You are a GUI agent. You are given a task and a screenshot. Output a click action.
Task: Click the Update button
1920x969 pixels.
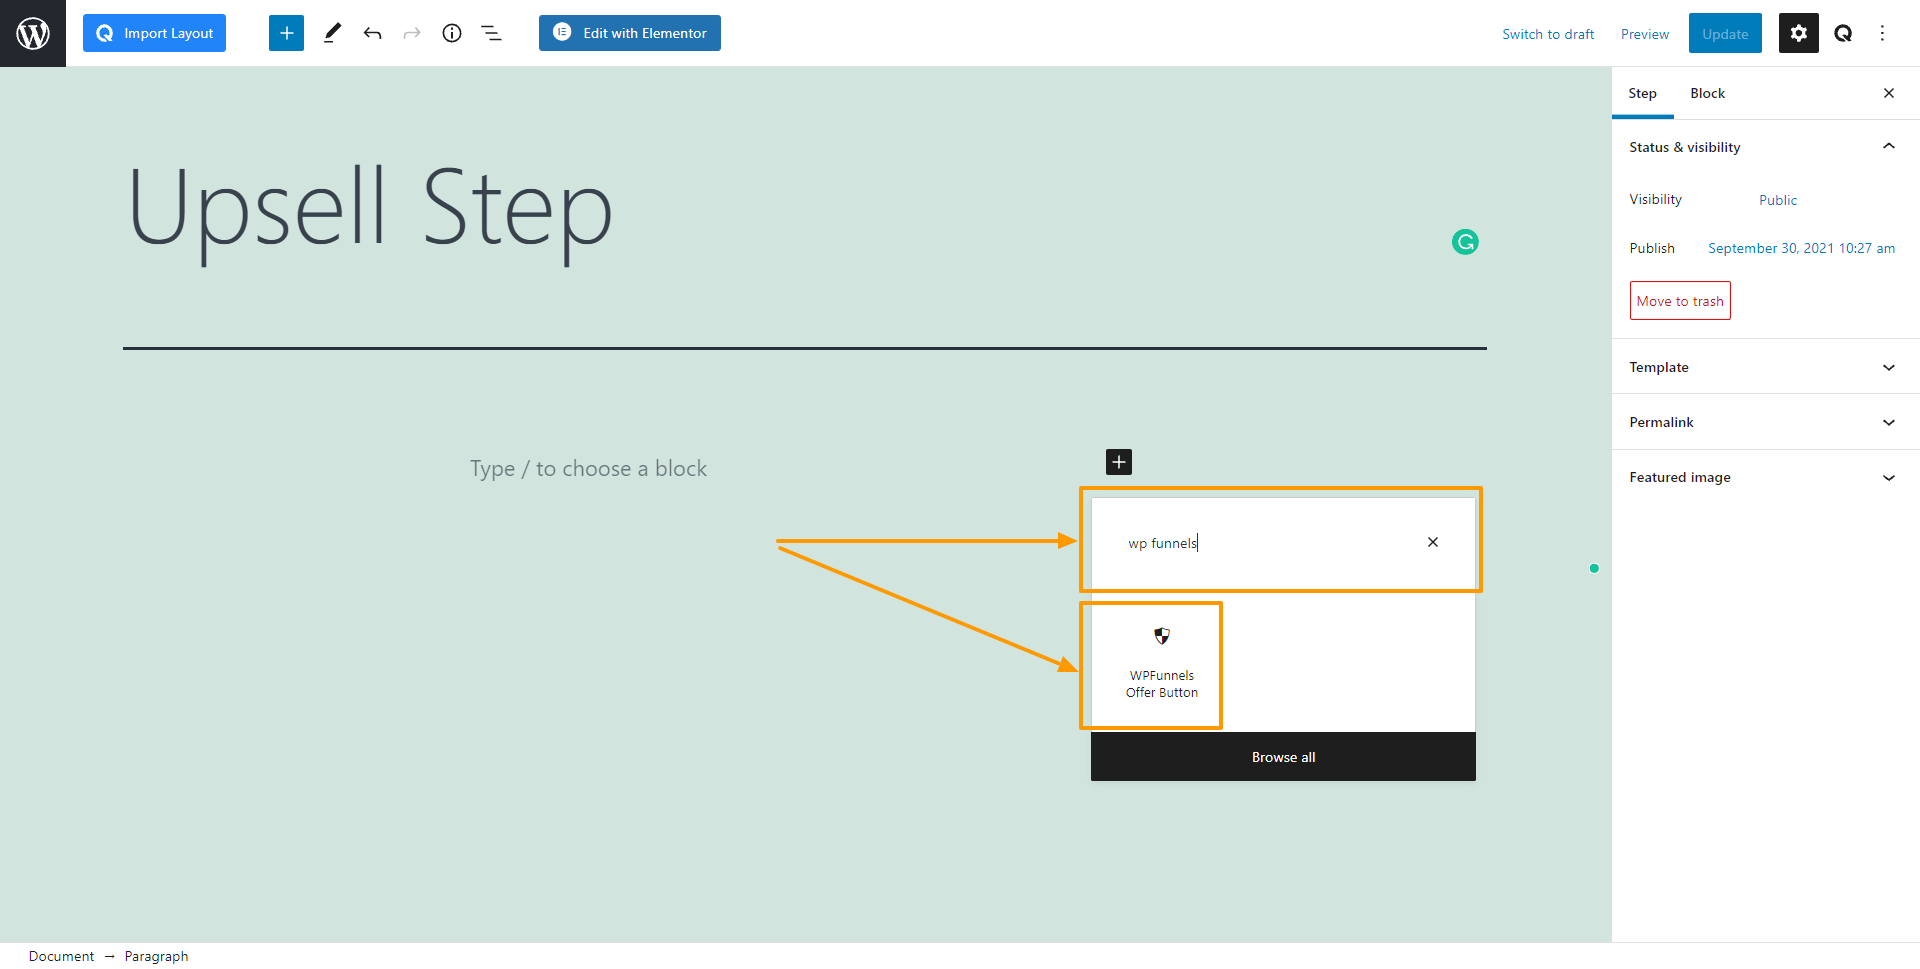click(1725, 34)
